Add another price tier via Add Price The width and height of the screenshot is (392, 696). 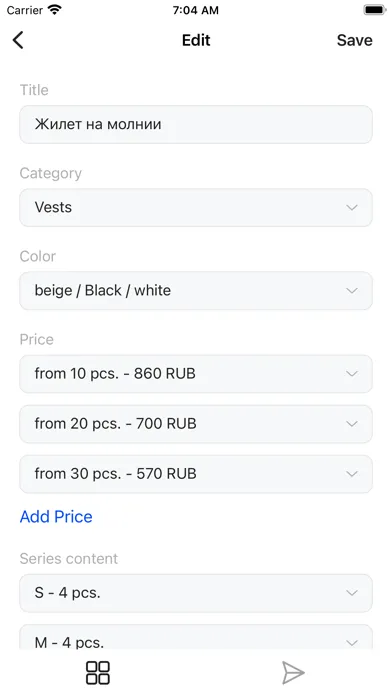[56, 517]
